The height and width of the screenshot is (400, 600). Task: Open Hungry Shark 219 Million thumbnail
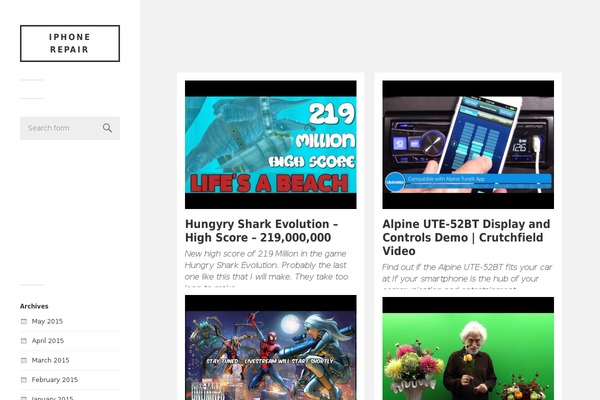(271, 145)
